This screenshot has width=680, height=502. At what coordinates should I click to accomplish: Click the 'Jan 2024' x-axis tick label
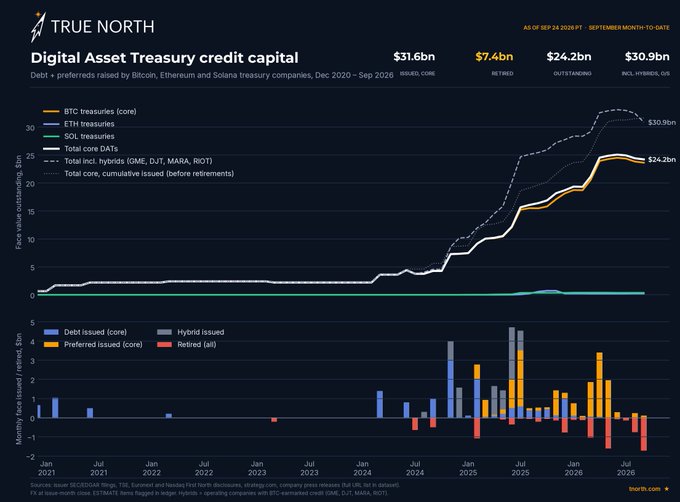[362, 468]
